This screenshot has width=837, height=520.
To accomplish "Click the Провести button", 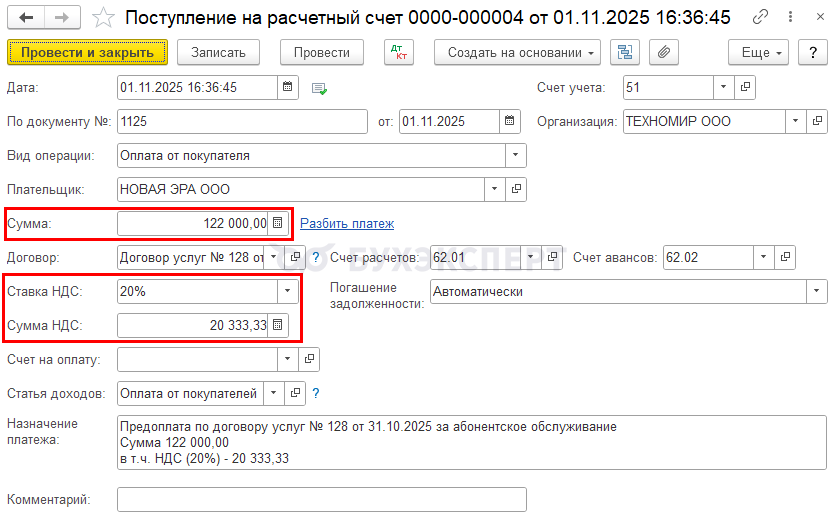I will 322,52.
